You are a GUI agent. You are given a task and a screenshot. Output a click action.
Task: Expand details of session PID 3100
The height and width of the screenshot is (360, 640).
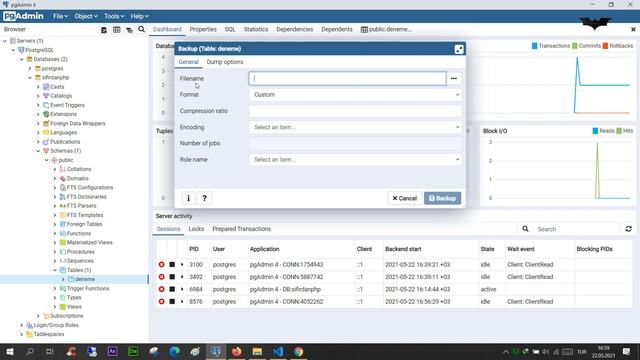[x=182, y=264]
